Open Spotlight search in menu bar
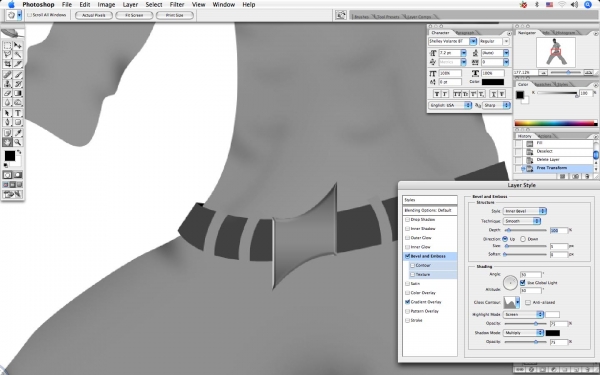Viewport: 600px width, 375px height. (588, 5)
